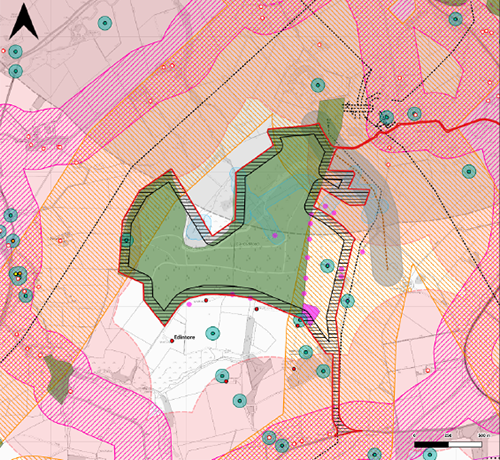Click the Edintore place label

[185, 337]
